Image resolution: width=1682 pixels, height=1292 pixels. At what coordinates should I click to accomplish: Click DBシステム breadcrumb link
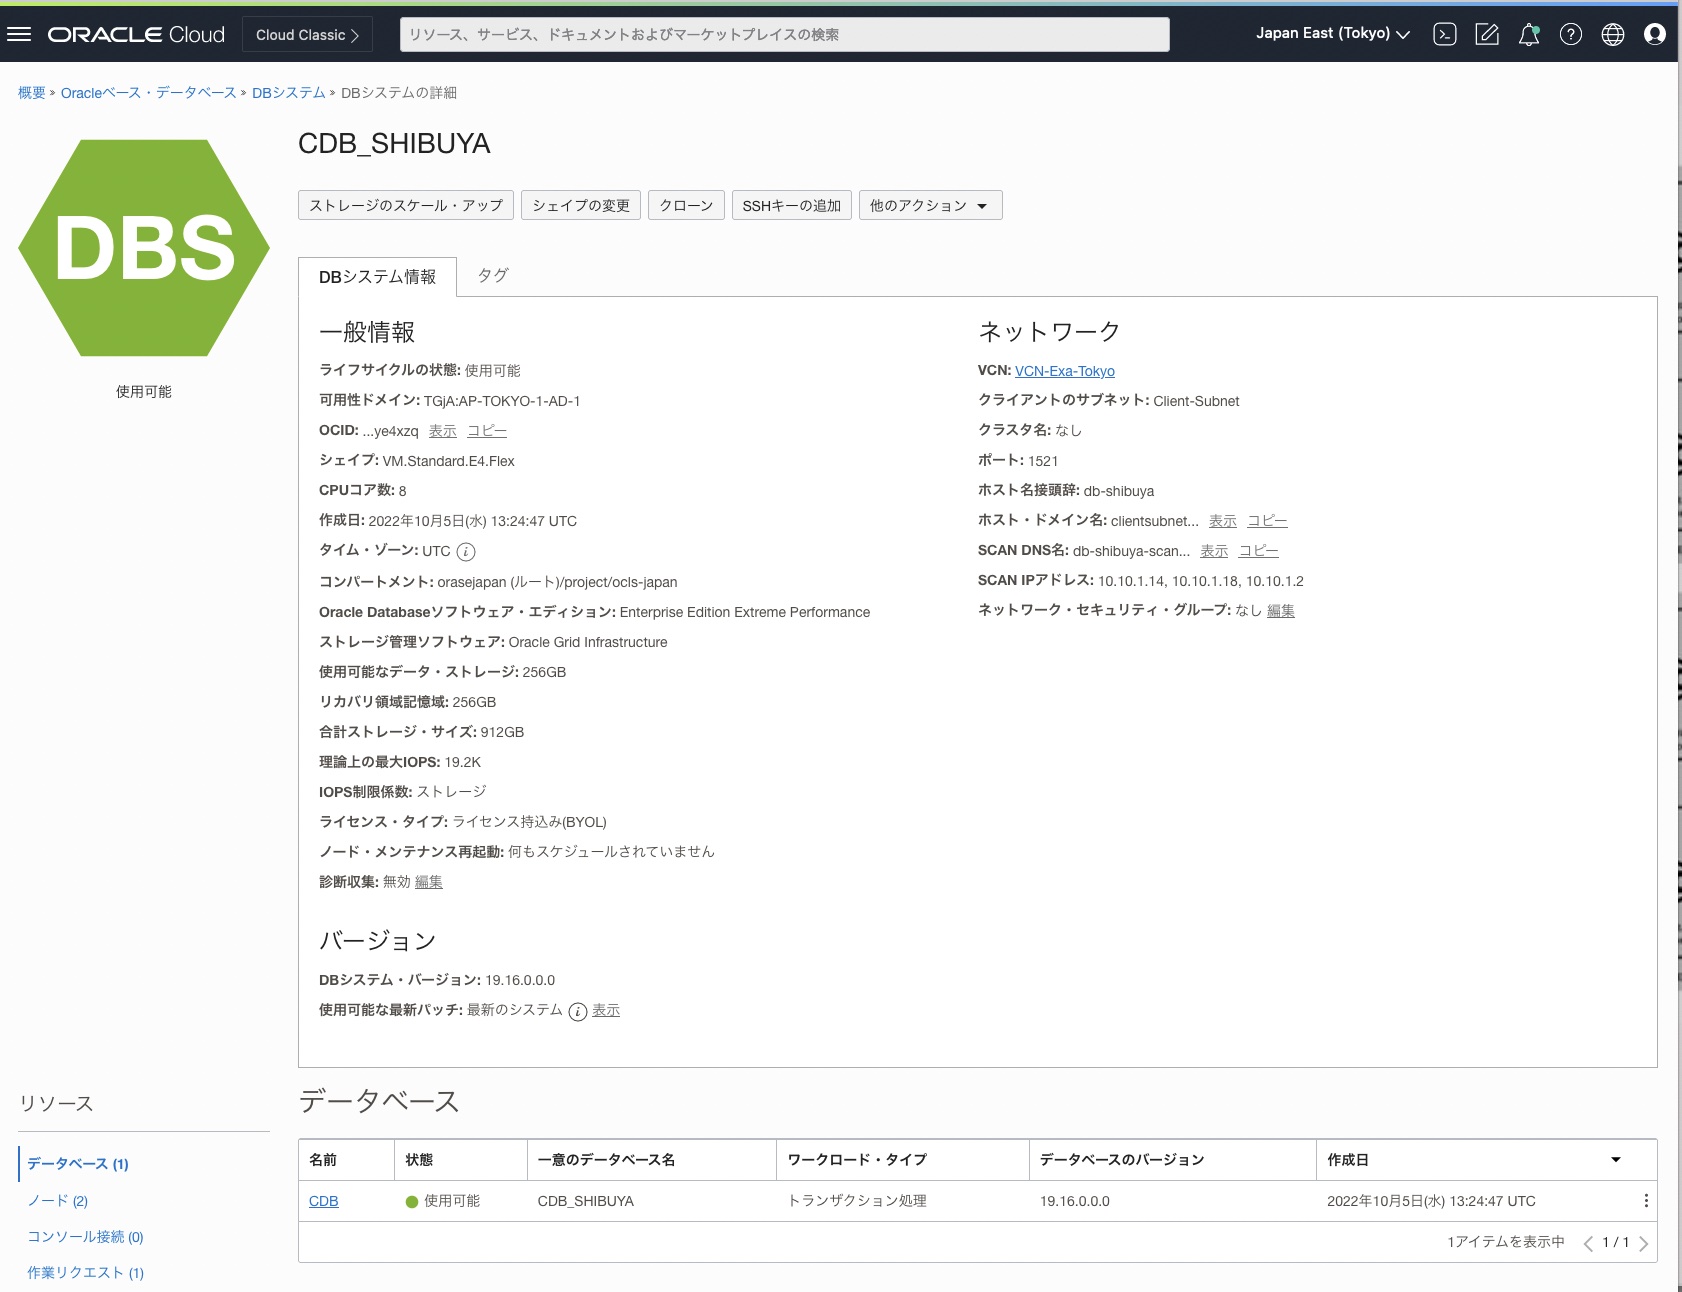click(x=288, y=93)
